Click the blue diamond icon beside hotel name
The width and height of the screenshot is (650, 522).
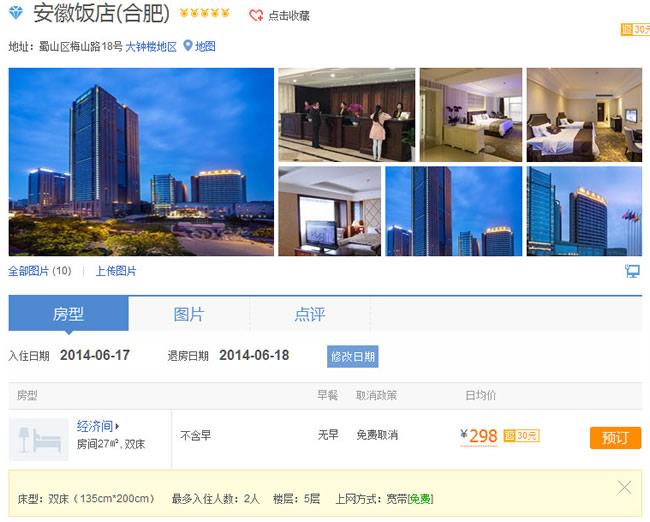16,12
